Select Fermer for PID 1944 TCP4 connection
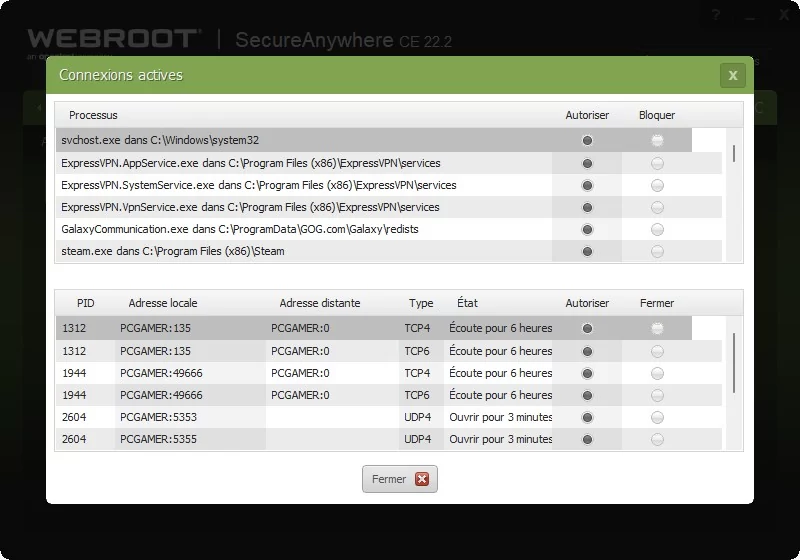800x560 pixels. (657, 373)
